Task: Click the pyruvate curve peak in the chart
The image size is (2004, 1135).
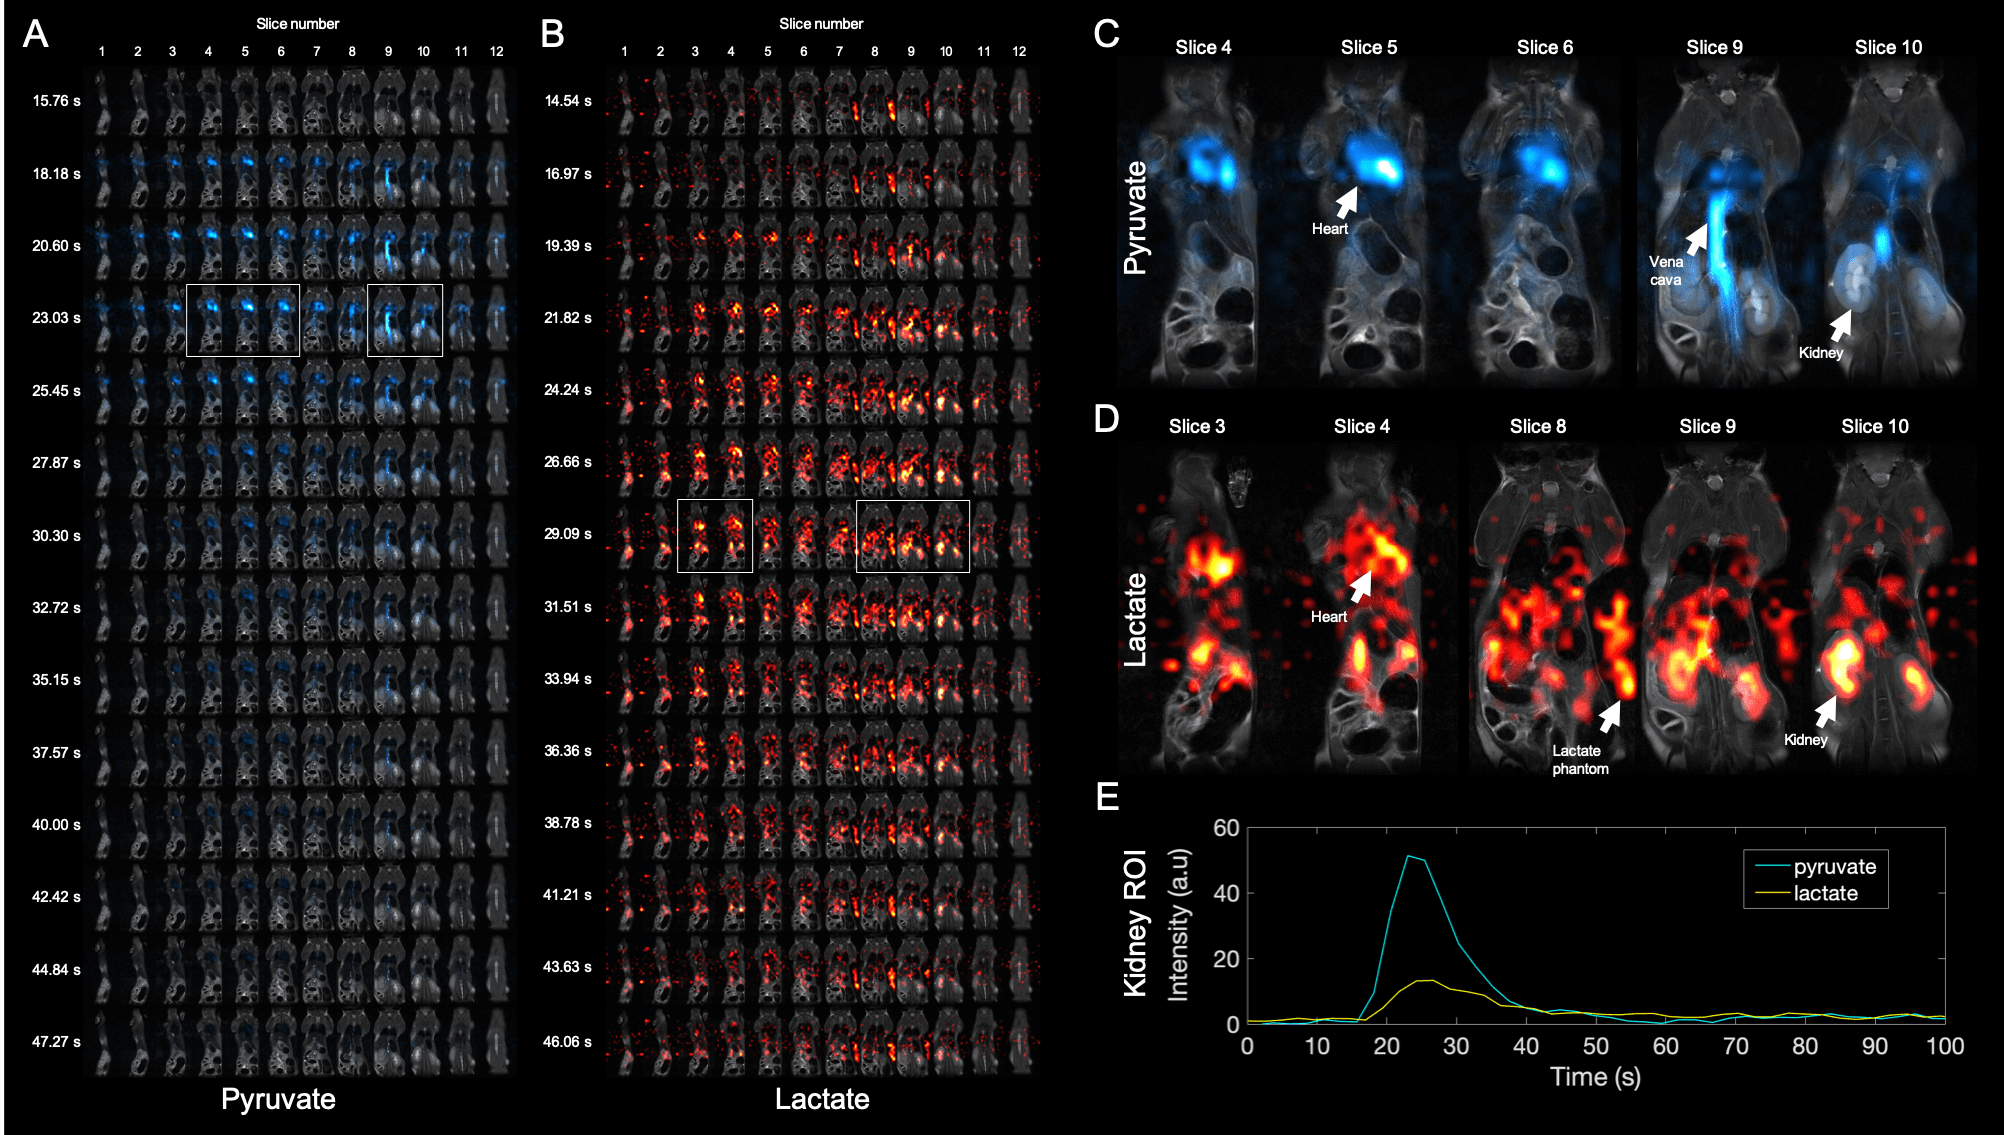Action: (1409, 856)
